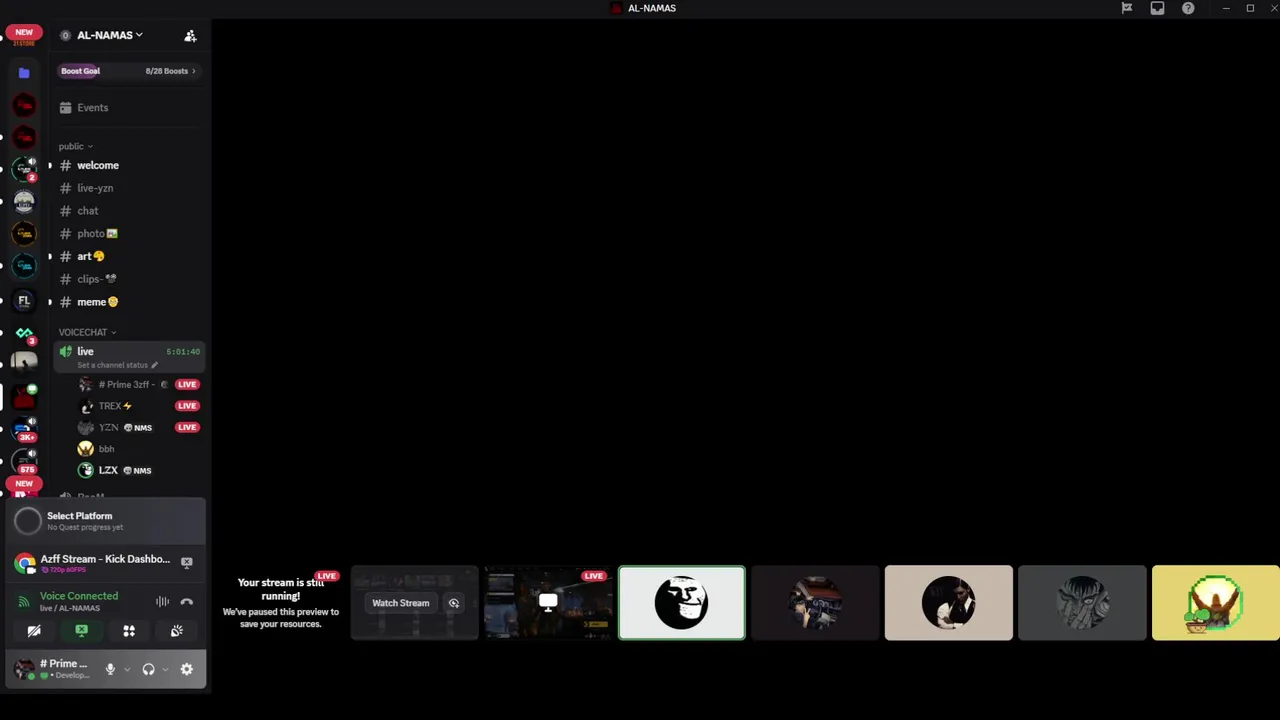The height and width of the screenshot is (720, 1280).
Task: Open the Activities launcher icon
Action: tap(129, 631)
